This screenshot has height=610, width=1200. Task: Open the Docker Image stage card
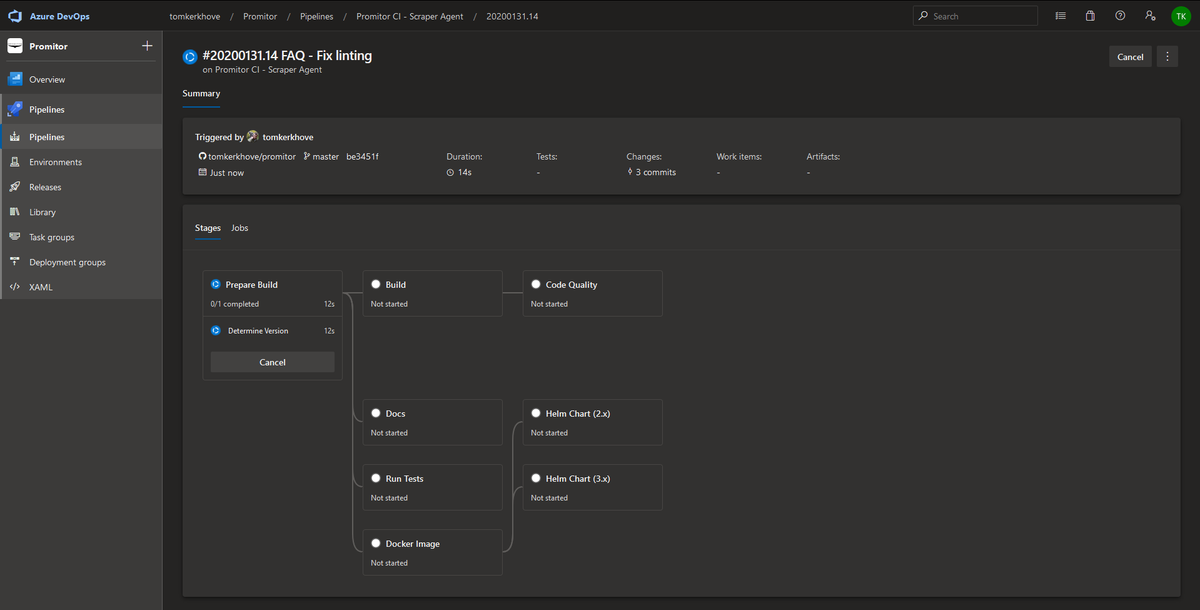432,552
